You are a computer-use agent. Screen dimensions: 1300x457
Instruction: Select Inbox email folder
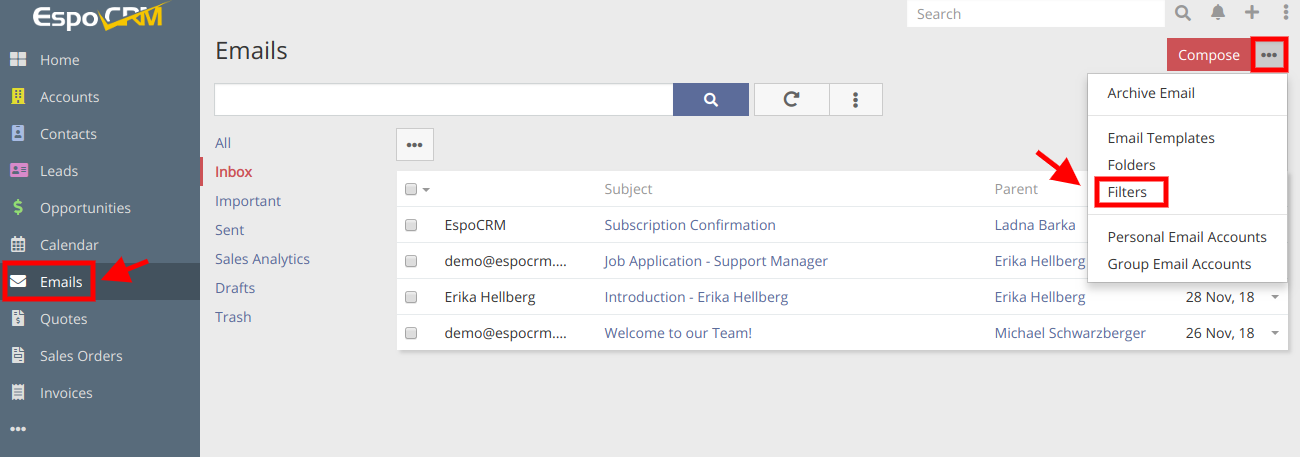[x=234, y=172]
